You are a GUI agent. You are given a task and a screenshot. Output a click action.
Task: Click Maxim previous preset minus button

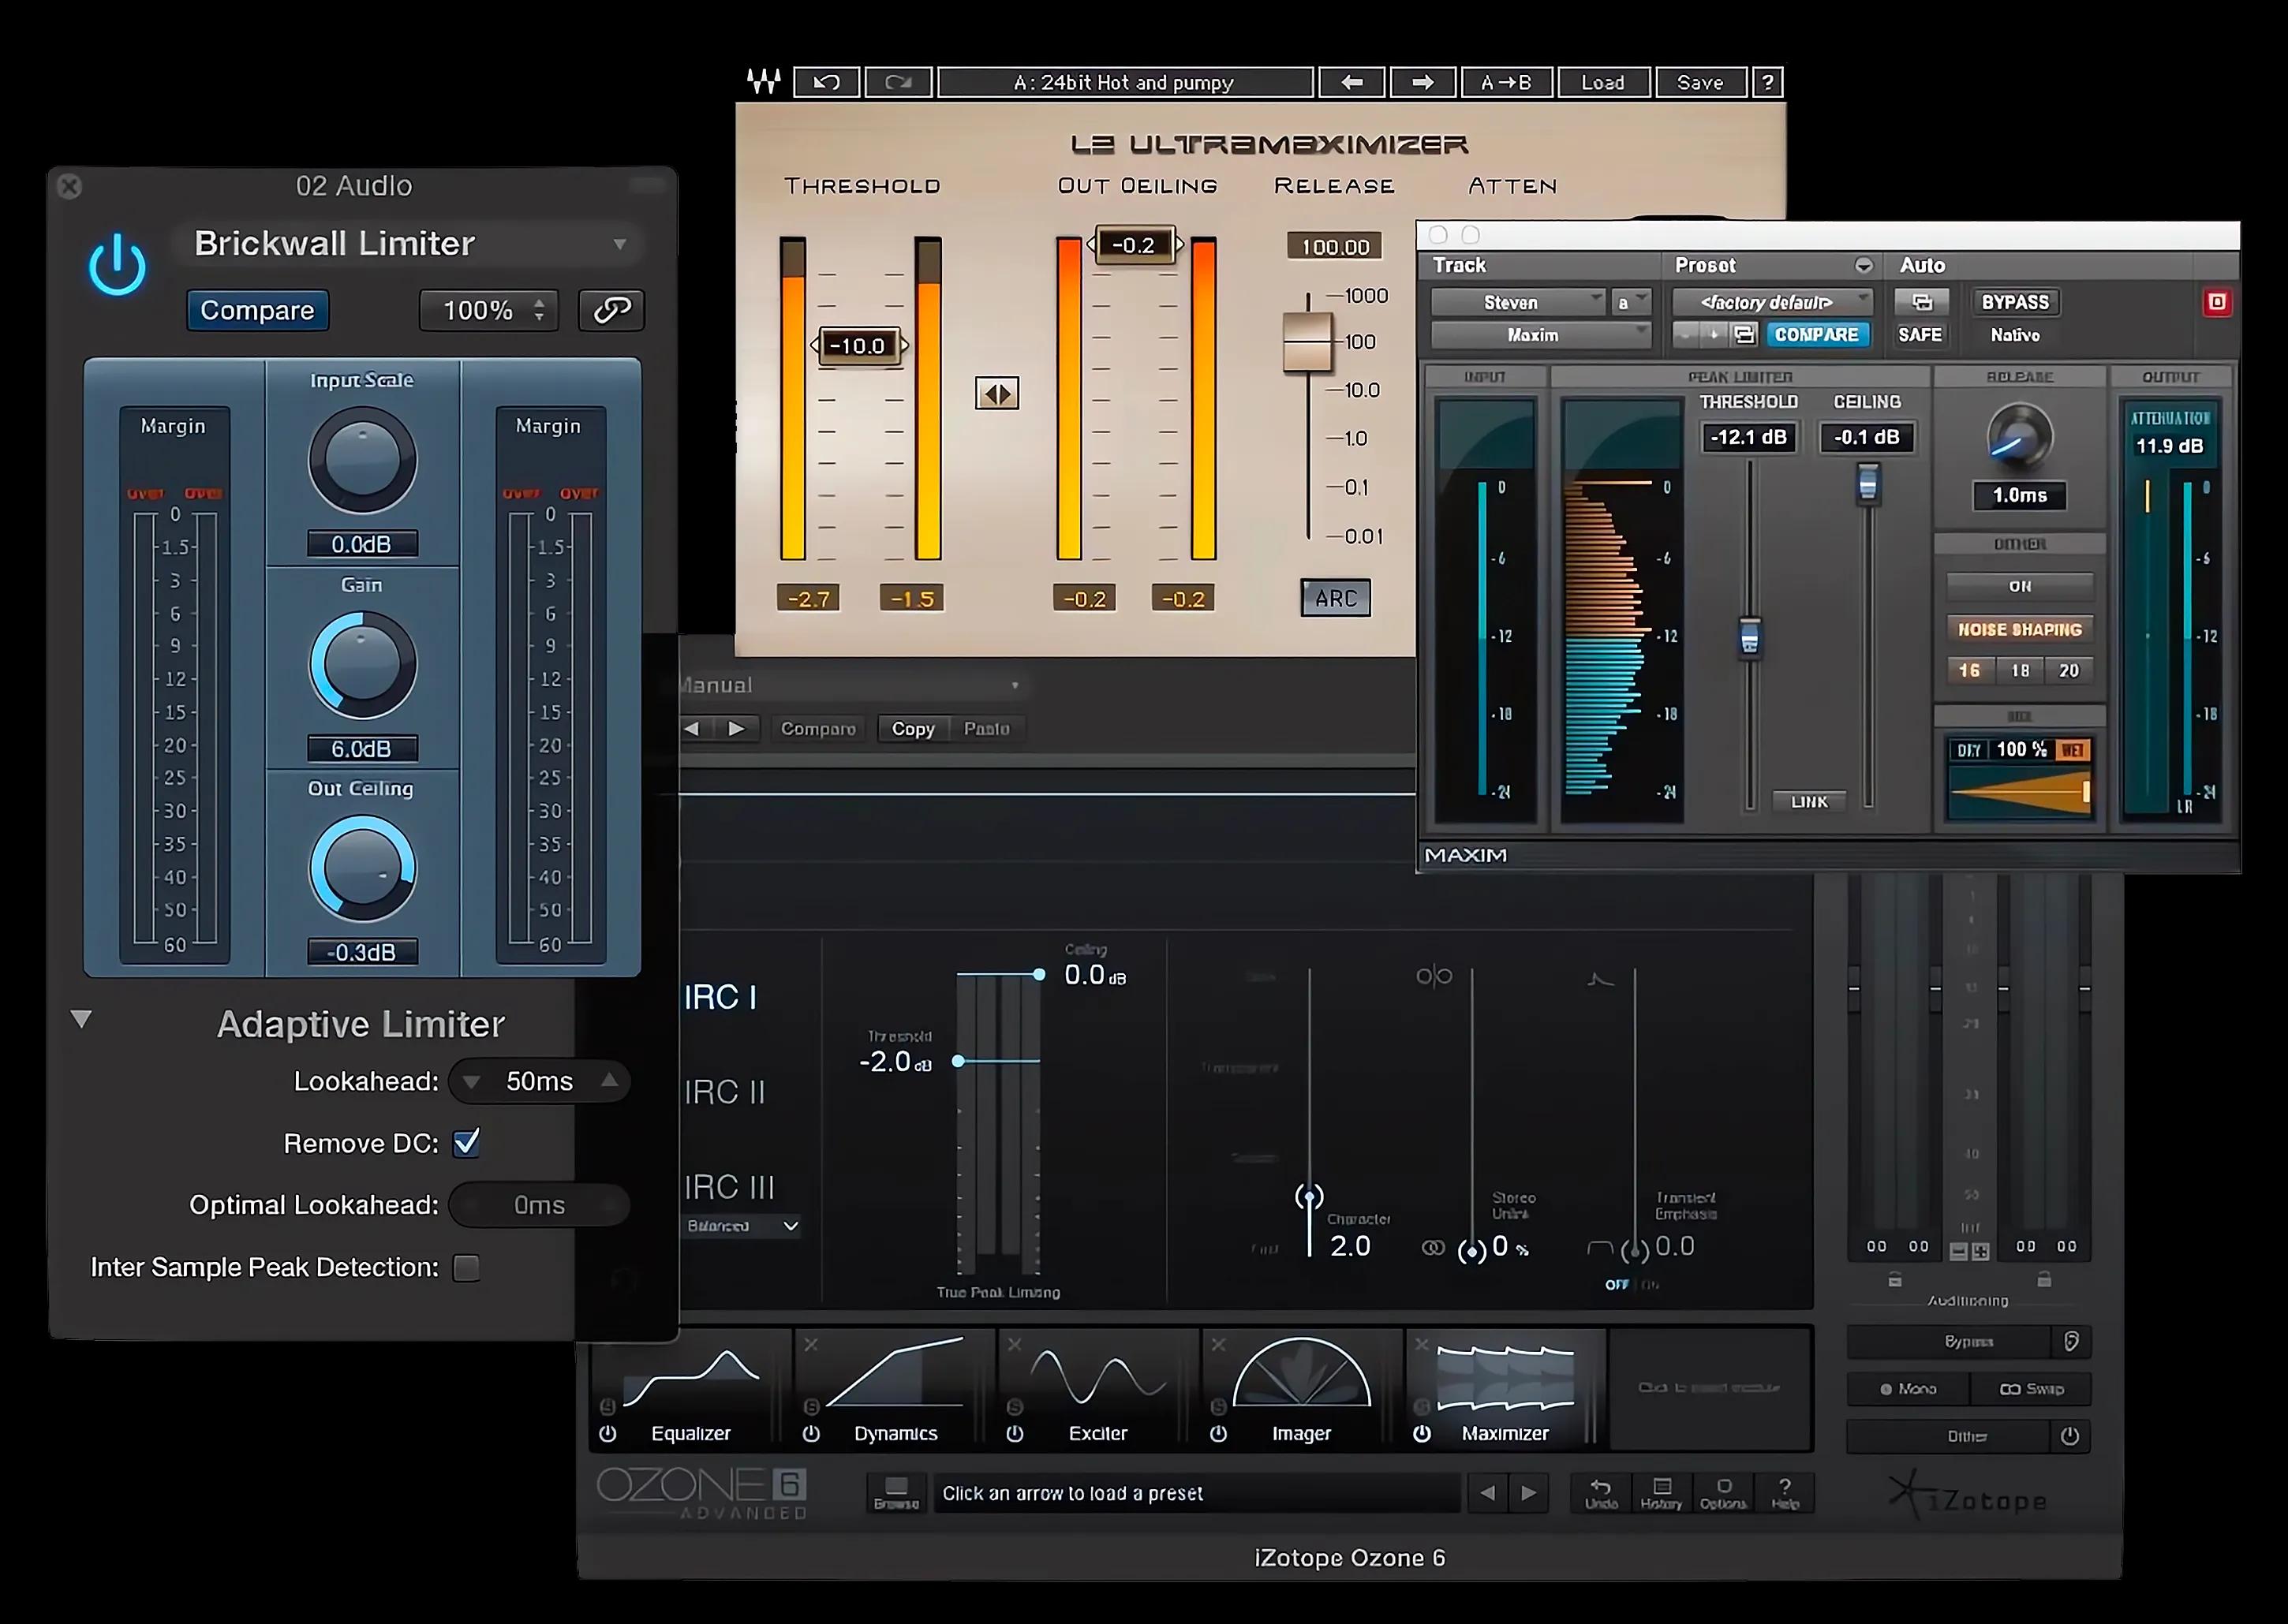point(1687,334)
